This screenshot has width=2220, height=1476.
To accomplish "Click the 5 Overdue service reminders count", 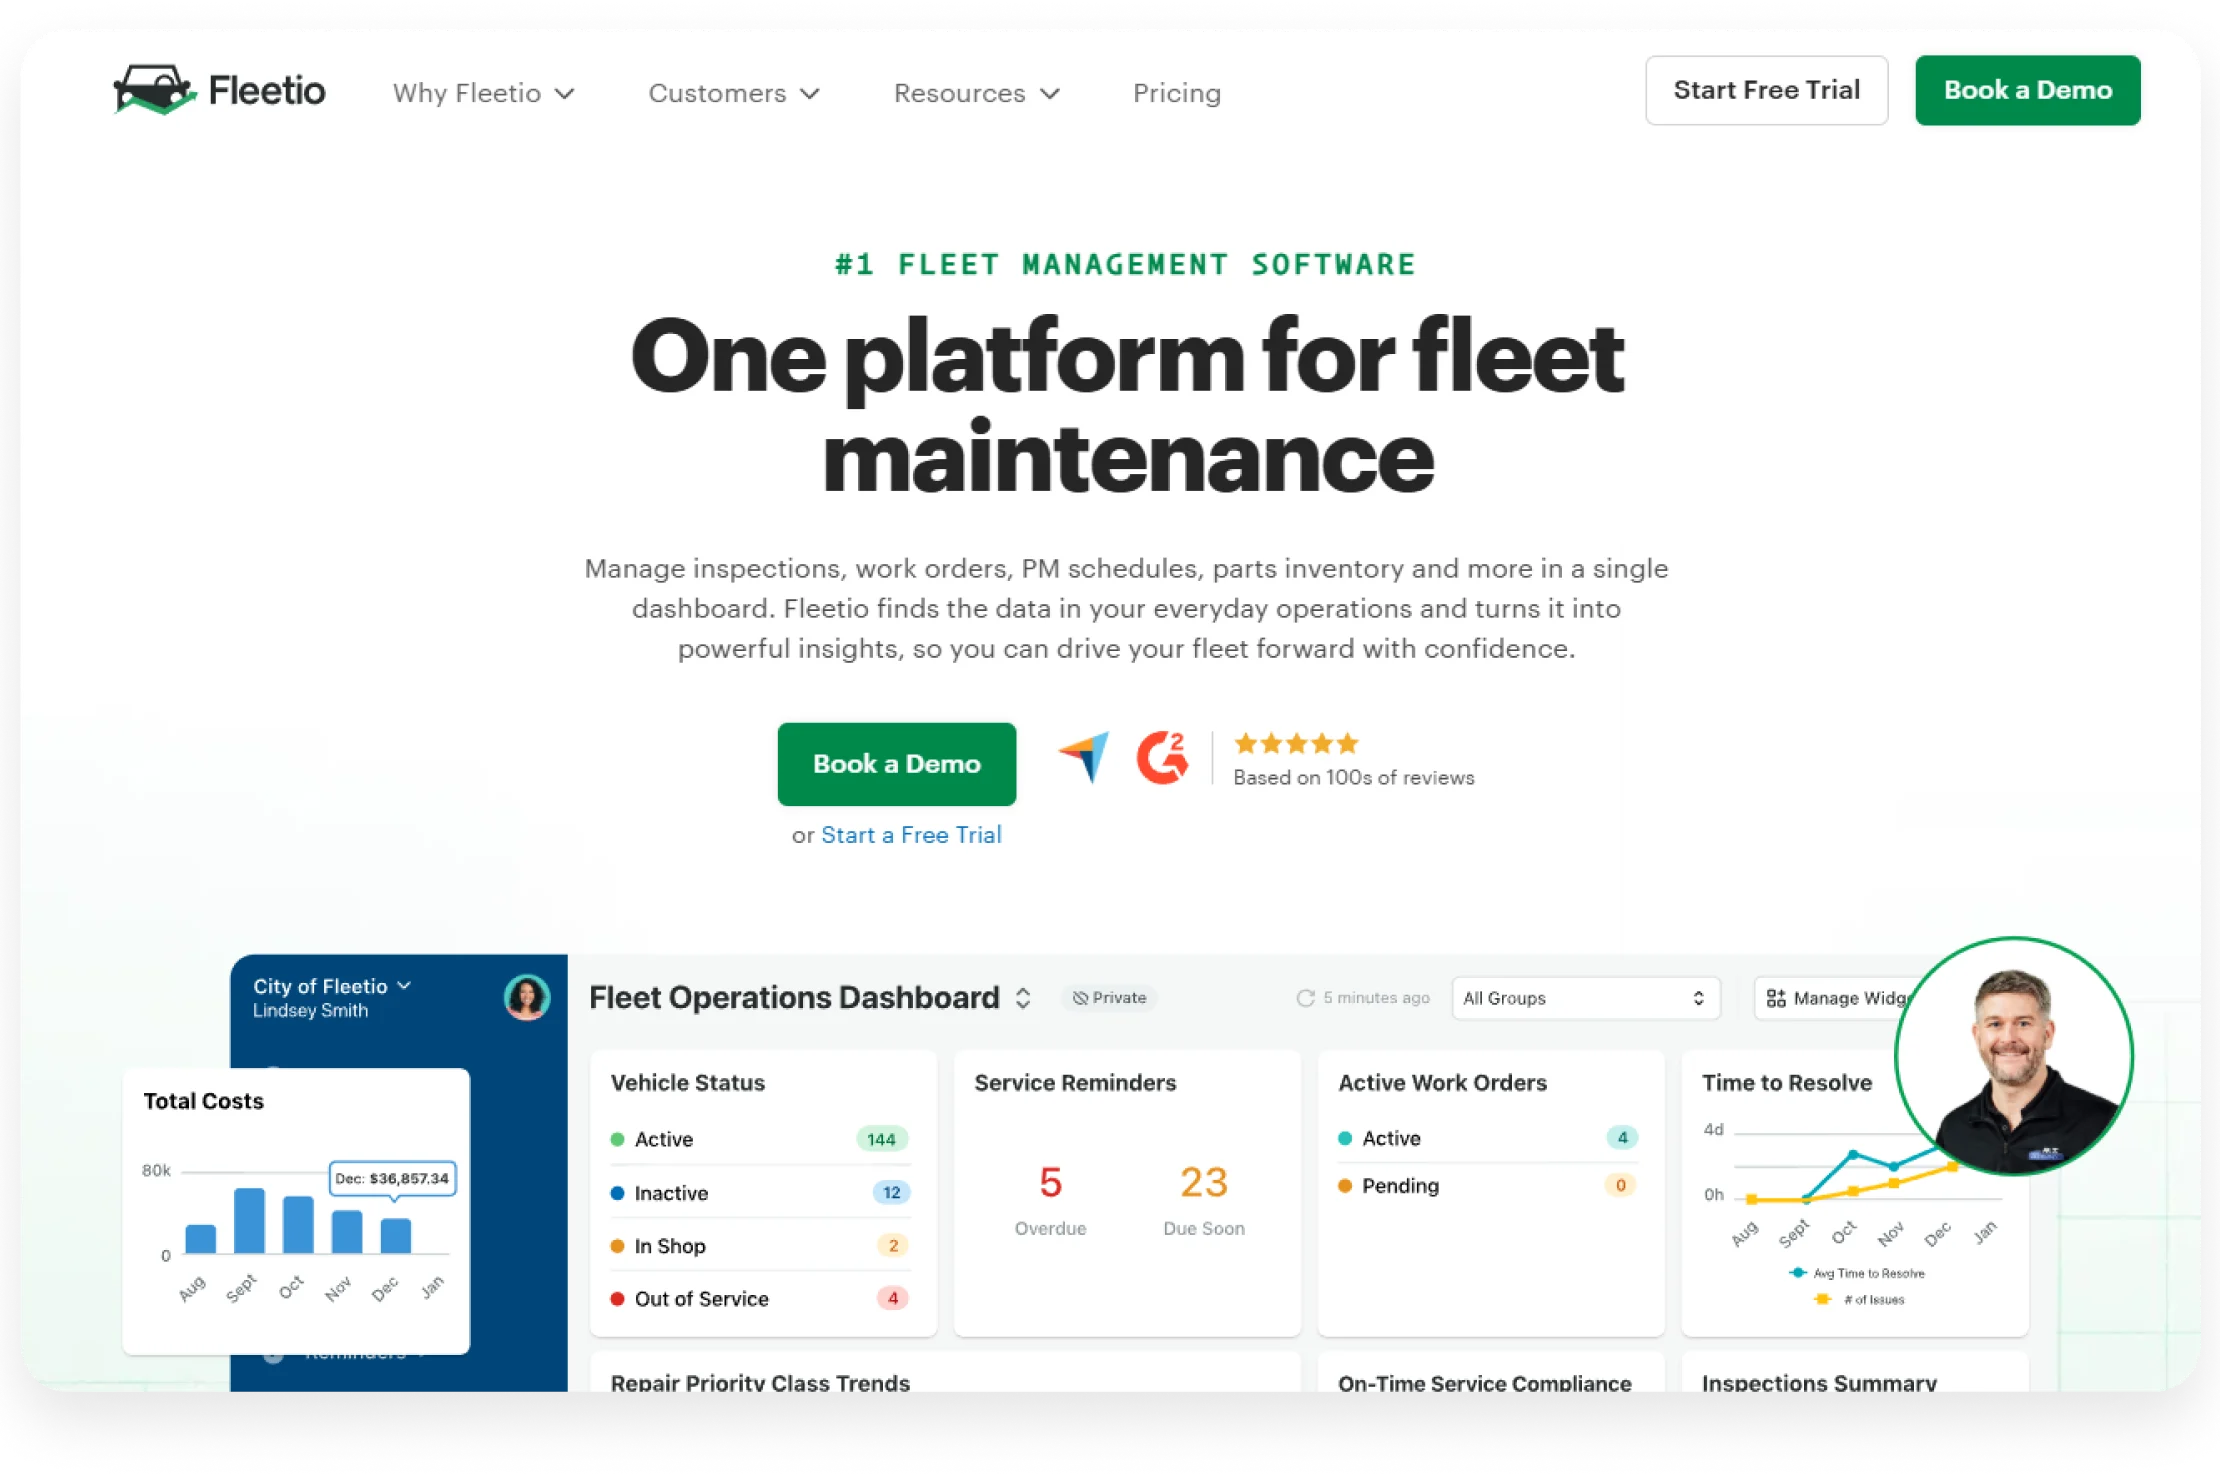I will (1050, 1182).
